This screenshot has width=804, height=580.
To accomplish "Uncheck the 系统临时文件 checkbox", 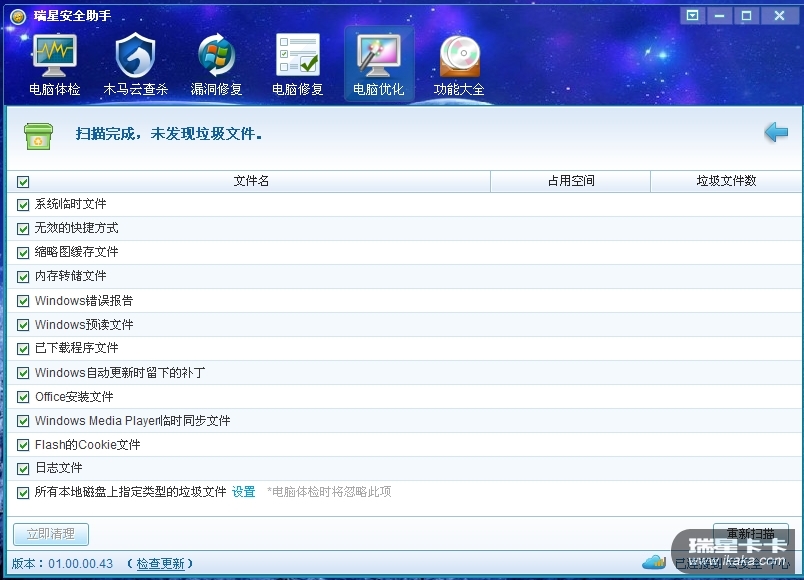I will [24, 205].
